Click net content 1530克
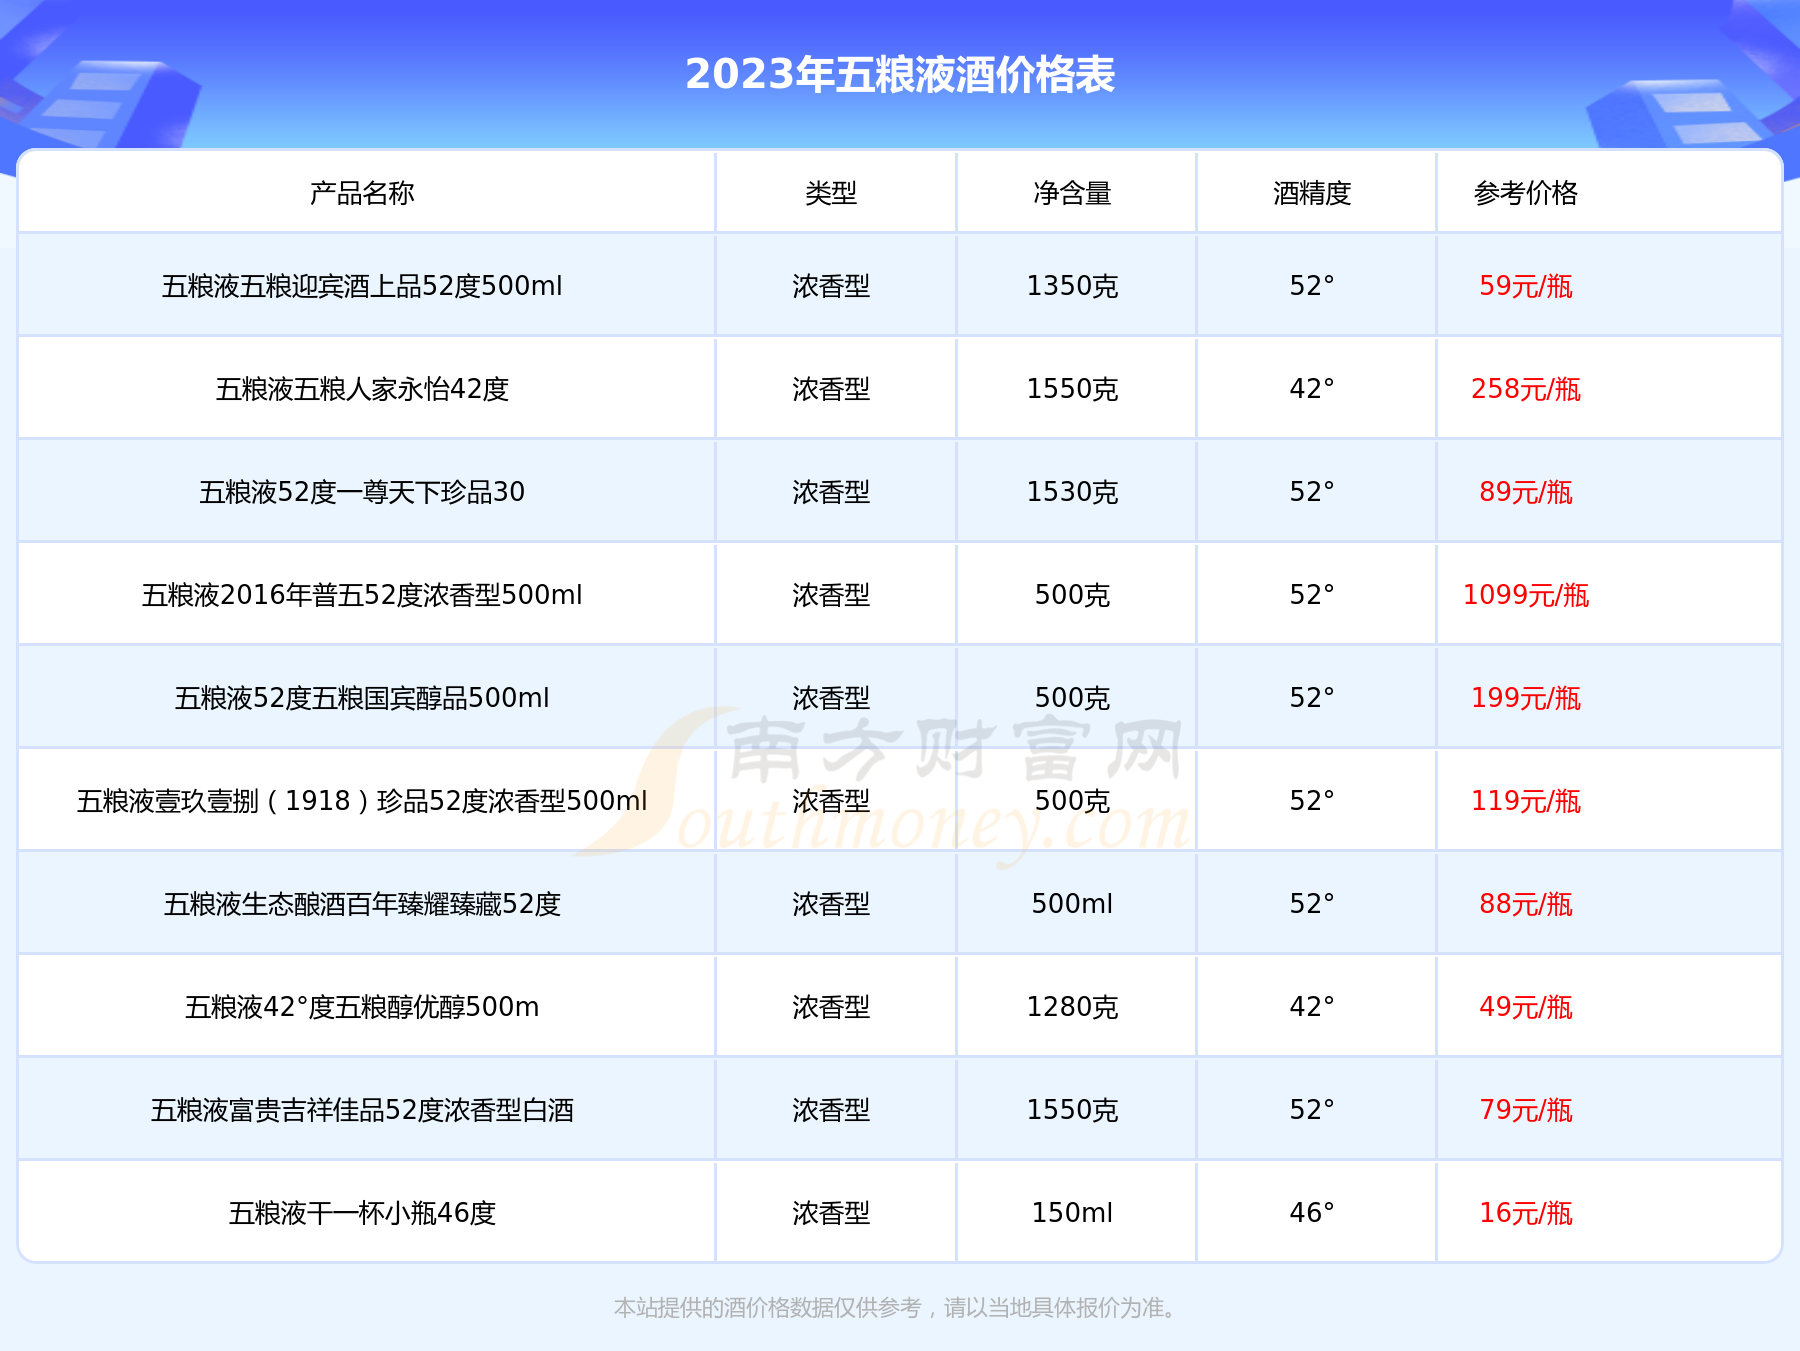Screen dimensions: 1800x1351 click(x=1072, y=492)
